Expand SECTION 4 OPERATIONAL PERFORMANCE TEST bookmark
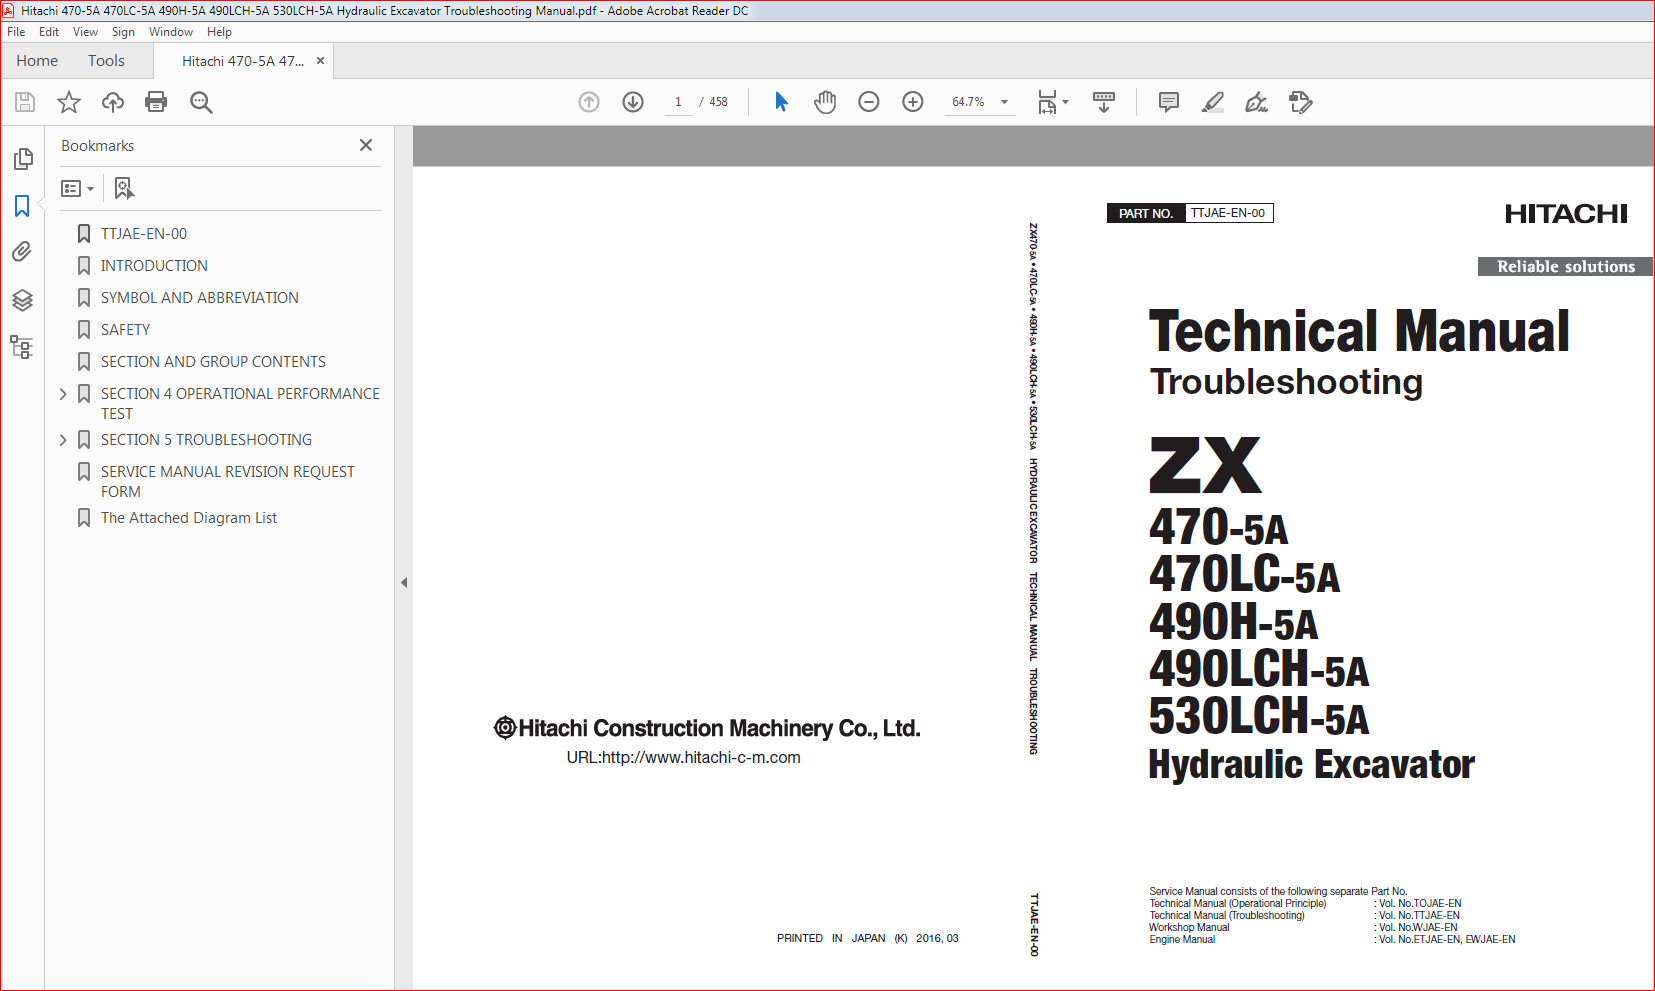This screenshot has width=1655, height=991. click(63, 394)
